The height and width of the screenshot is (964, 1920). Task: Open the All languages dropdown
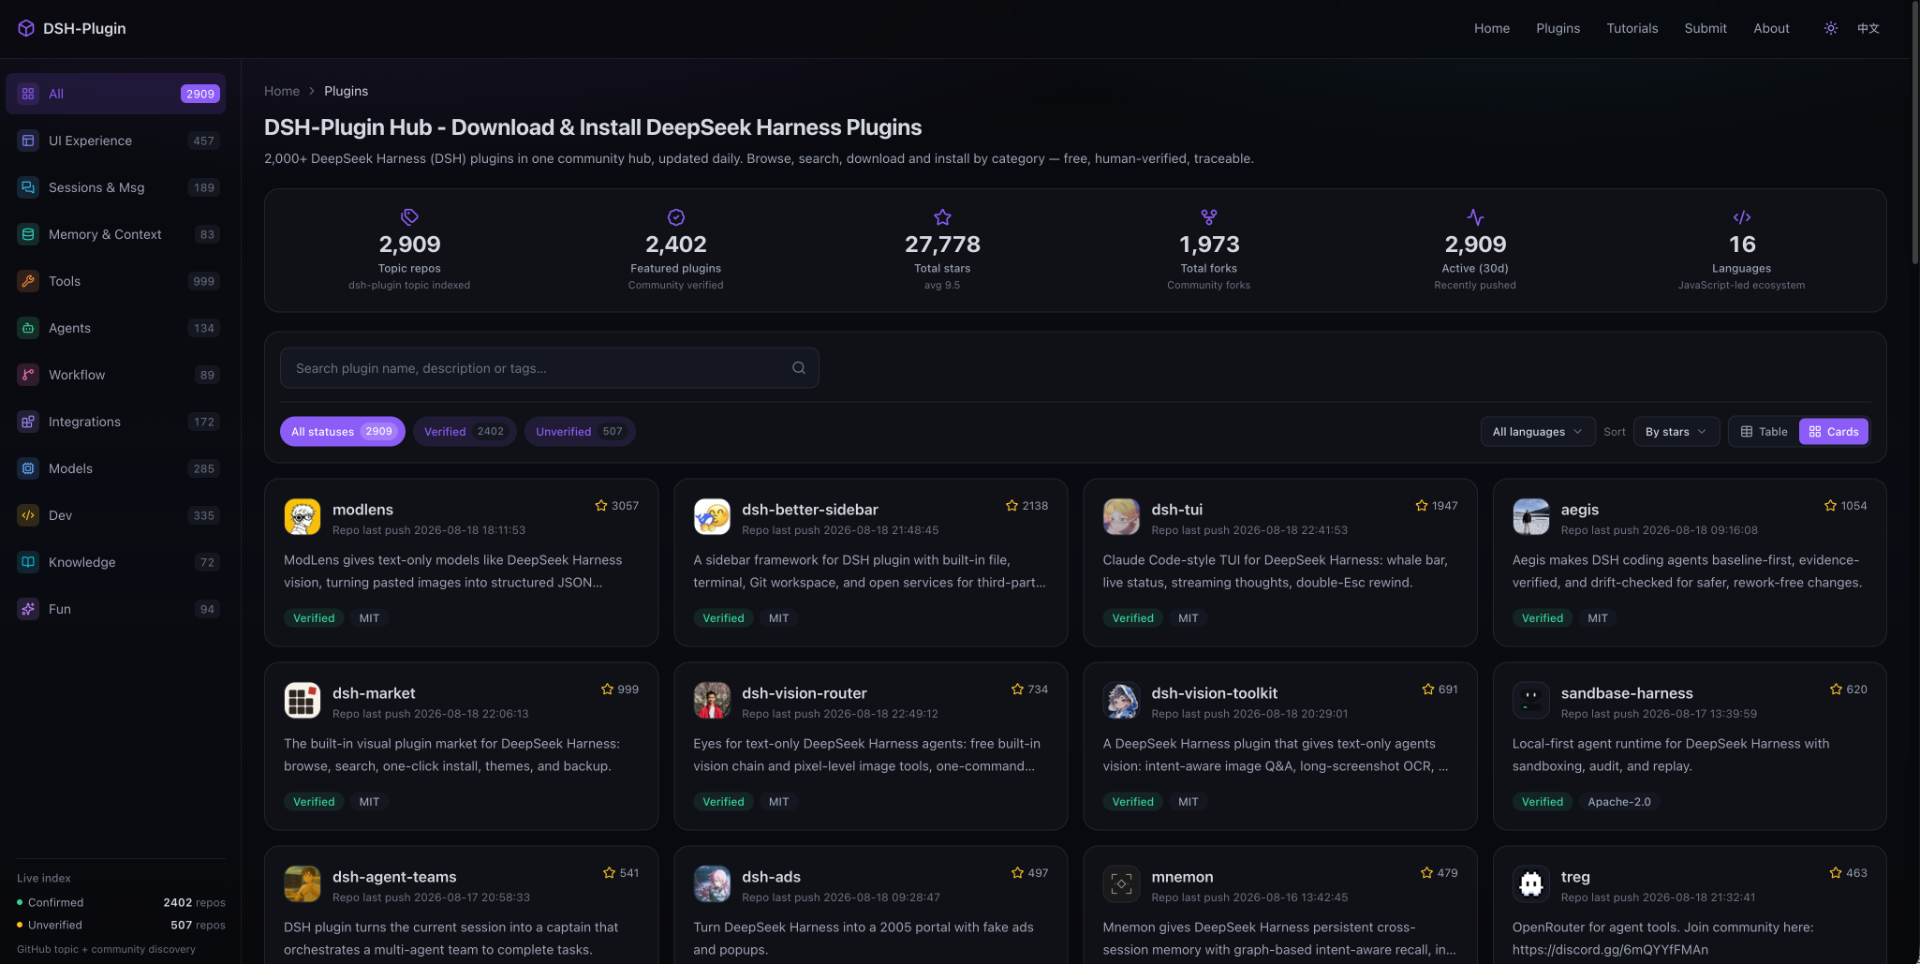(x=1538, y=432)
